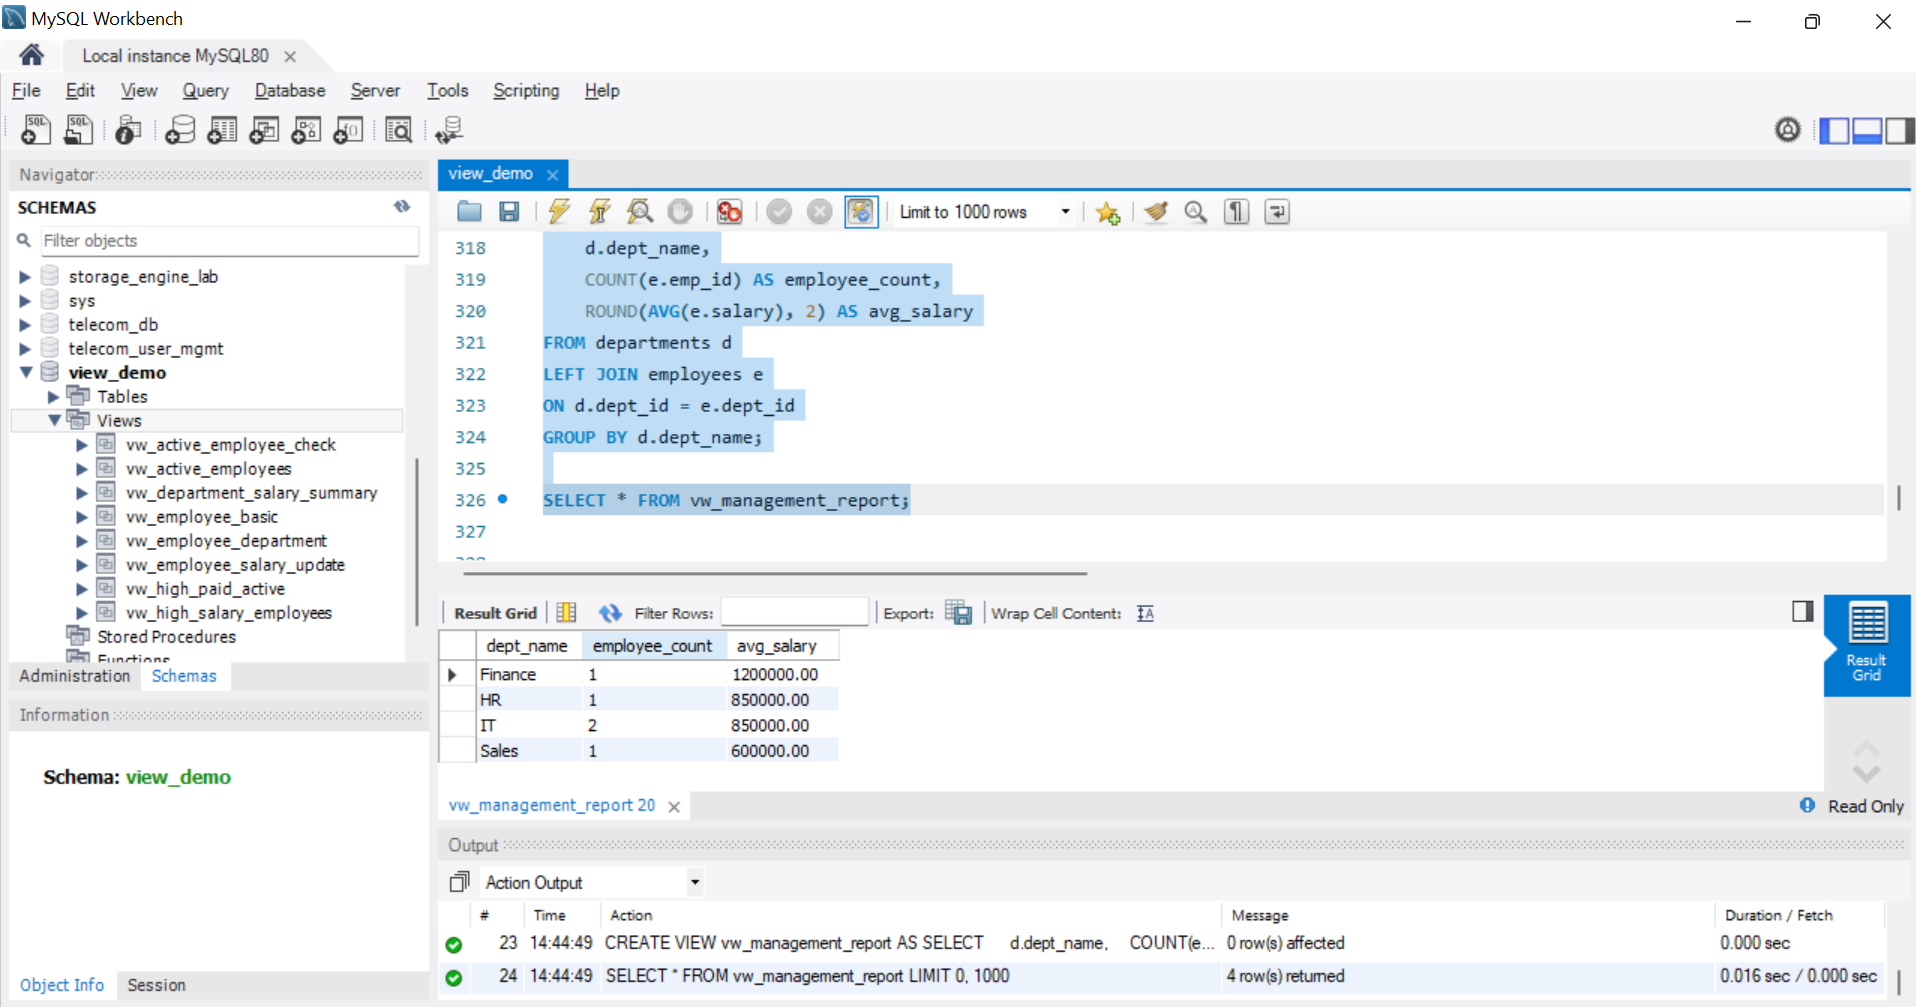Image resolution: width=1916 pixels, height=1007 pixels.
Task: Create a new view icon
Action: (264, 130)
